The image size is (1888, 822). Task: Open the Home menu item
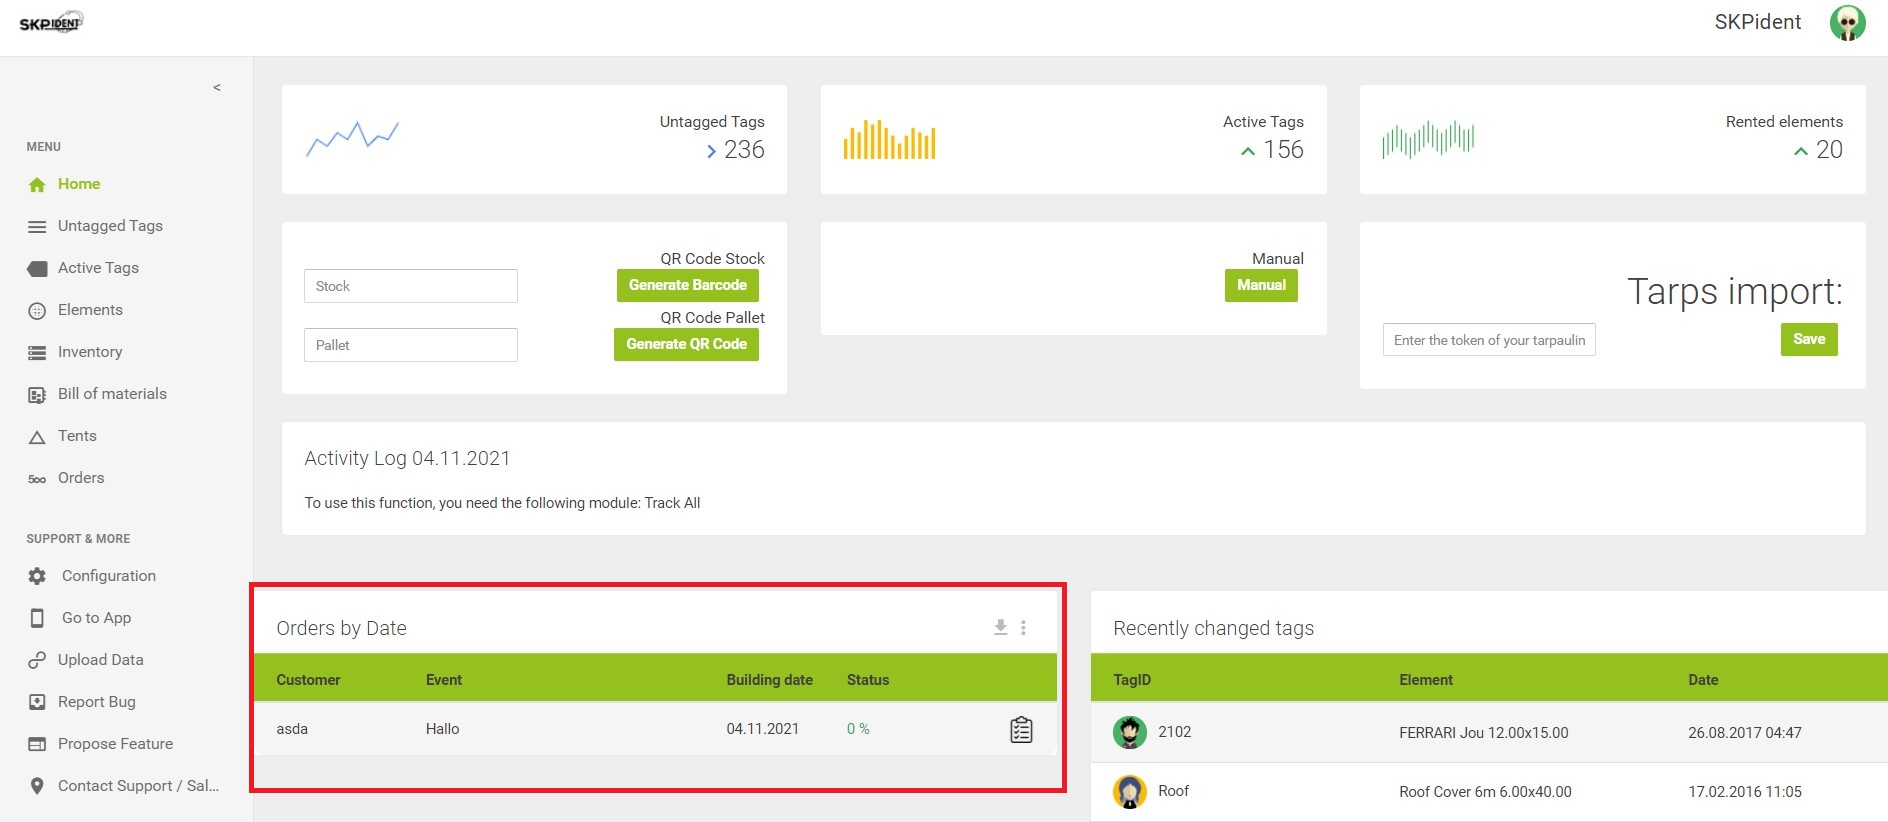pos(79,184)
